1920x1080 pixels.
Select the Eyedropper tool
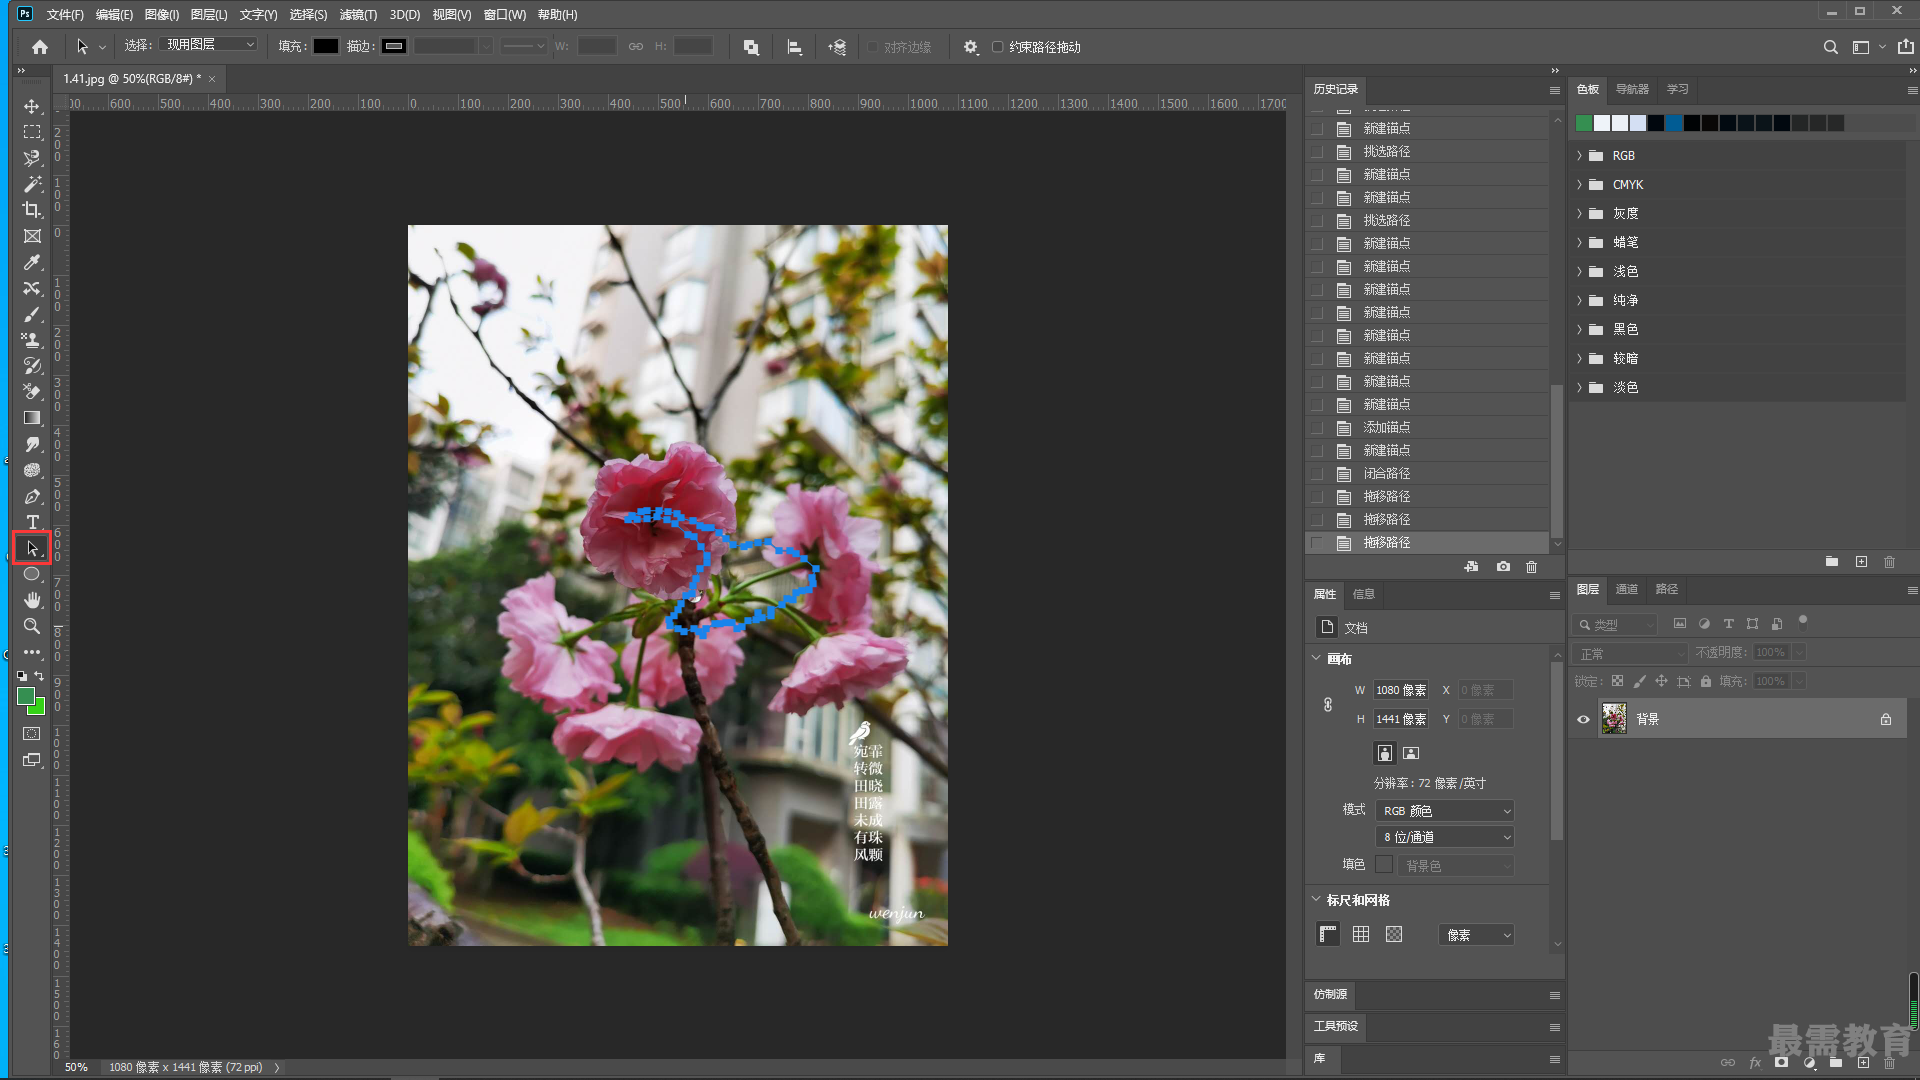[x=32, y=262]
